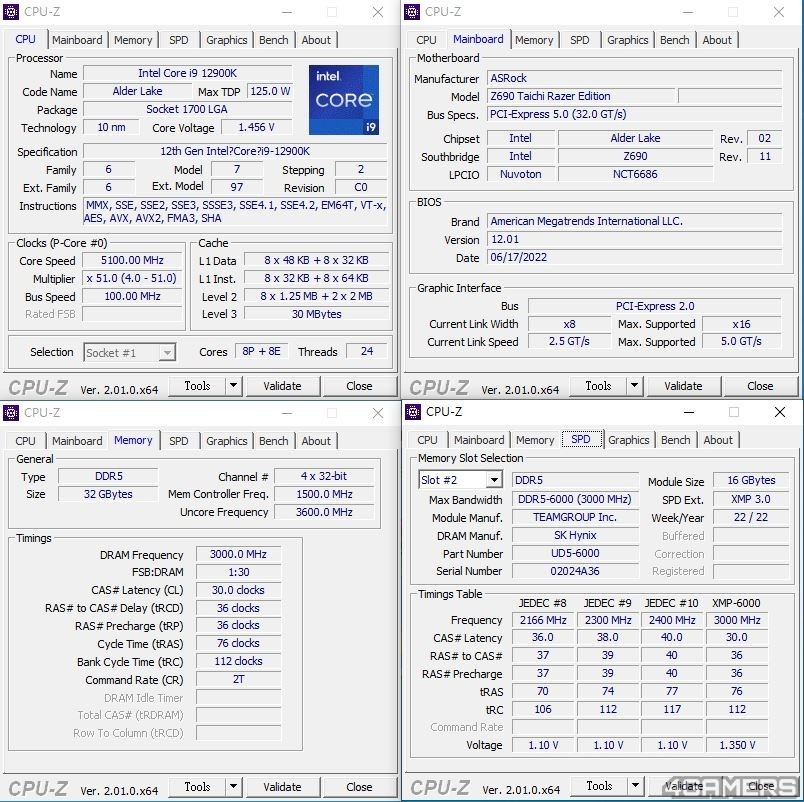Click the CPU-Z title bar icon in the Motherboard window
Image resolution: width=804 pixels, height=802 pixels.
click(412, 12)
